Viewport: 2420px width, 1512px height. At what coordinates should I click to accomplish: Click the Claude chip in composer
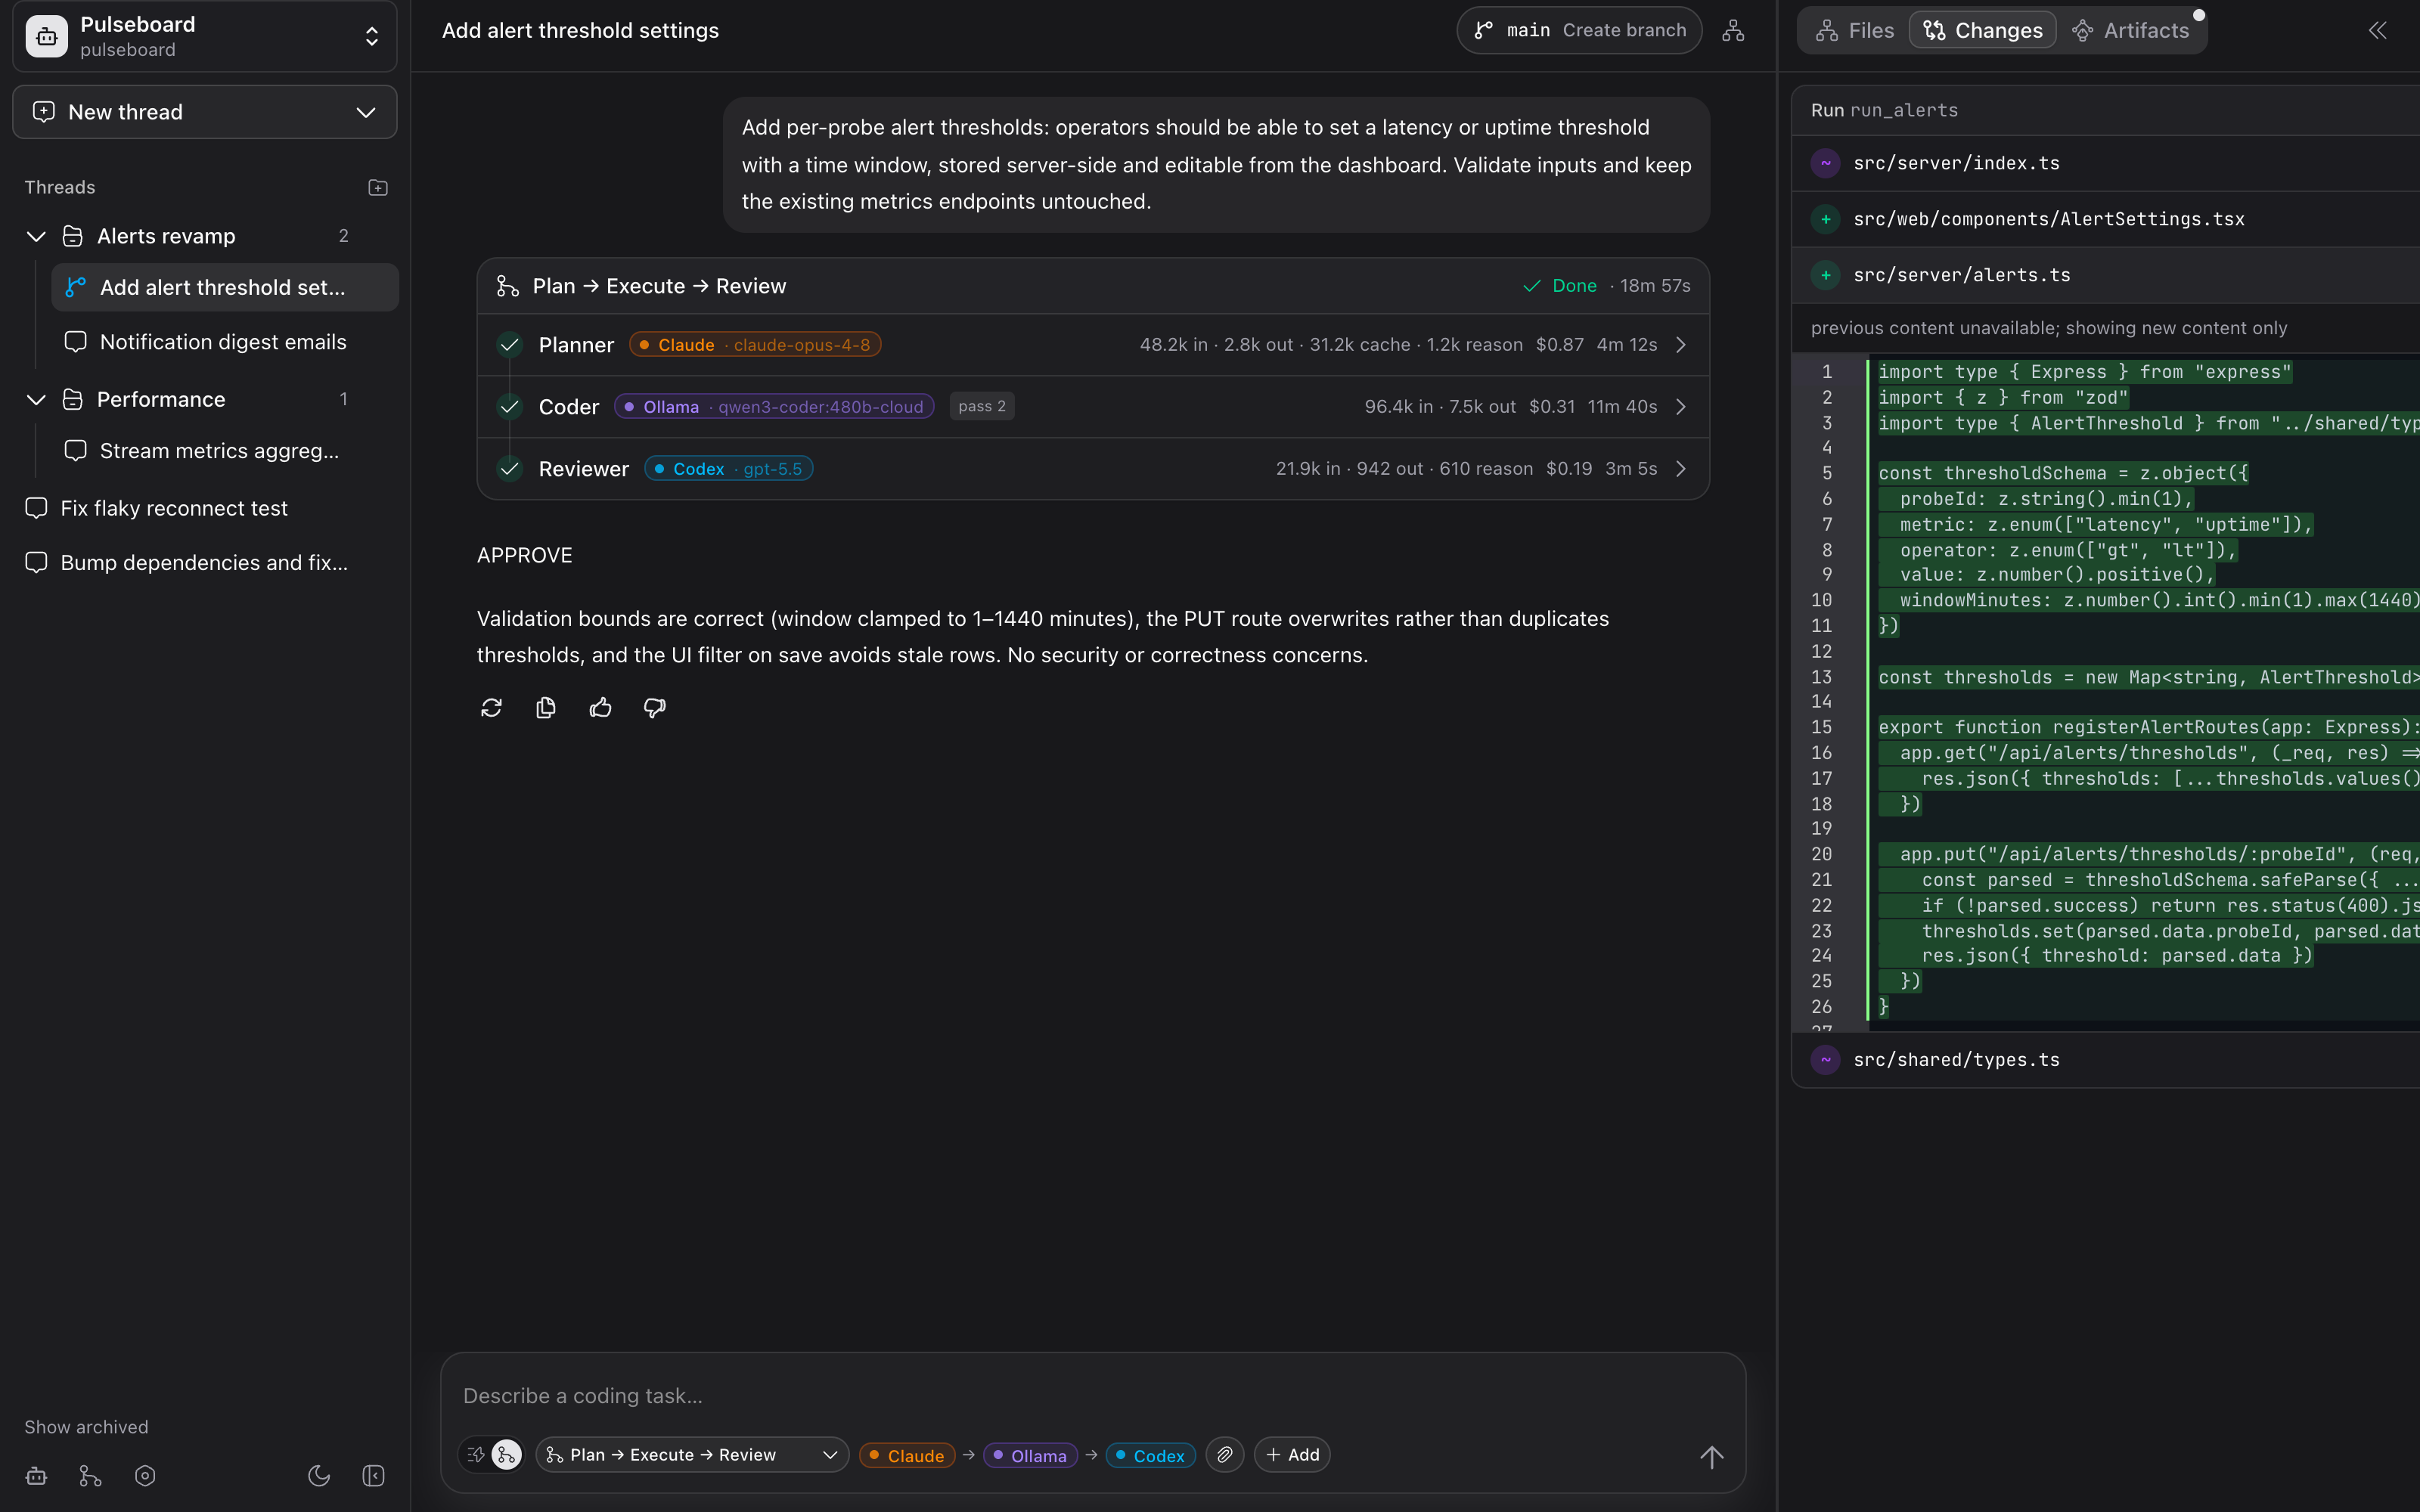tap(907, 1456)
